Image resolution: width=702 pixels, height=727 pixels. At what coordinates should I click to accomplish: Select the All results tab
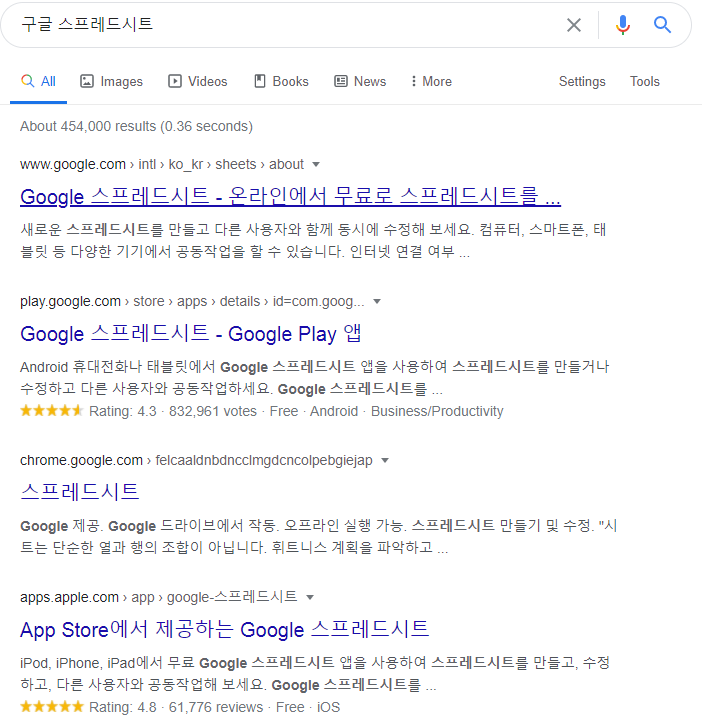pos(38,82)
